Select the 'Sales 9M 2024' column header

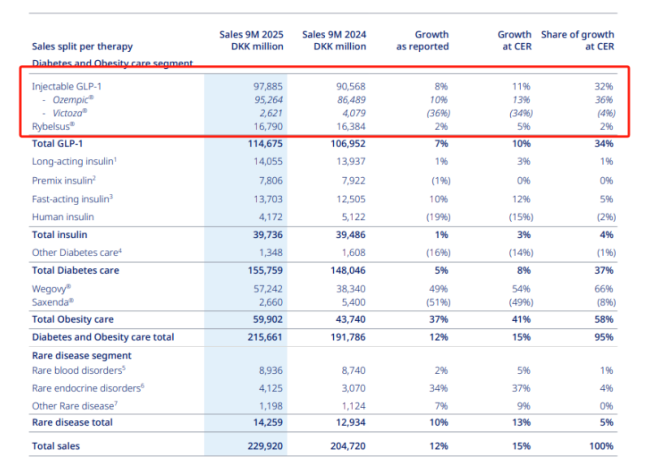tap(334, 40)
